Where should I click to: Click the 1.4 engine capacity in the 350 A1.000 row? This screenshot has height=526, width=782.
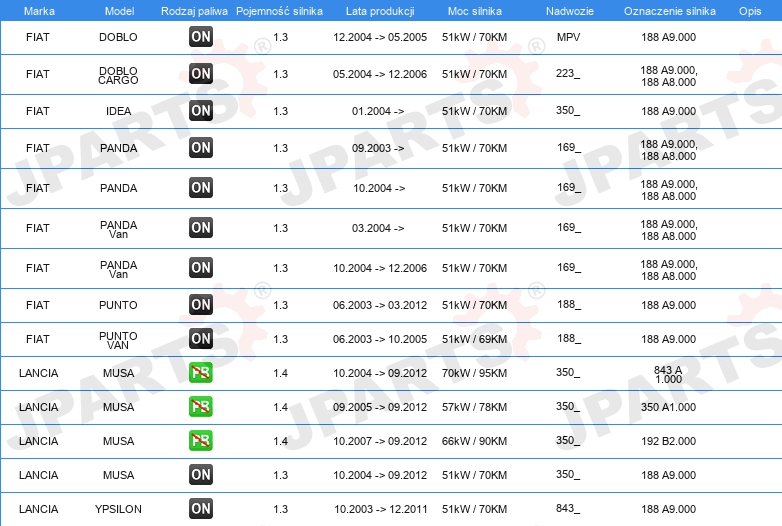280,407
